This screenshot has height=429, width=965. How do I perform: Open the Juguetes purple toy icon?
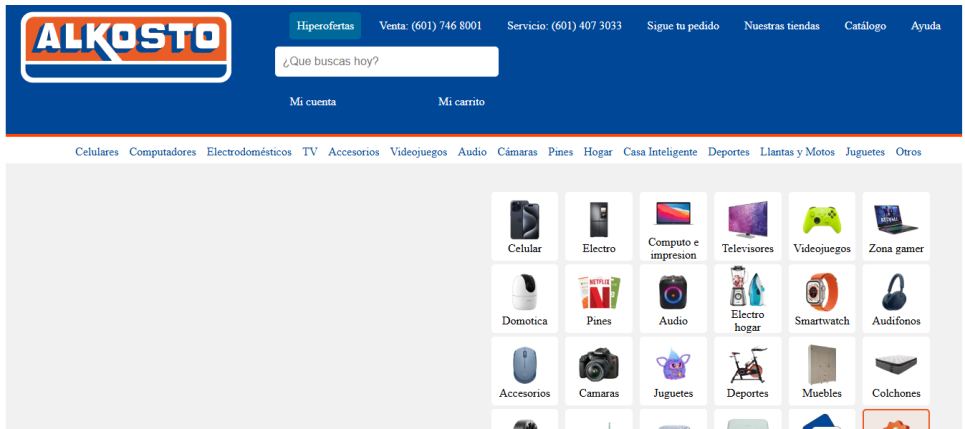[673, 364]
